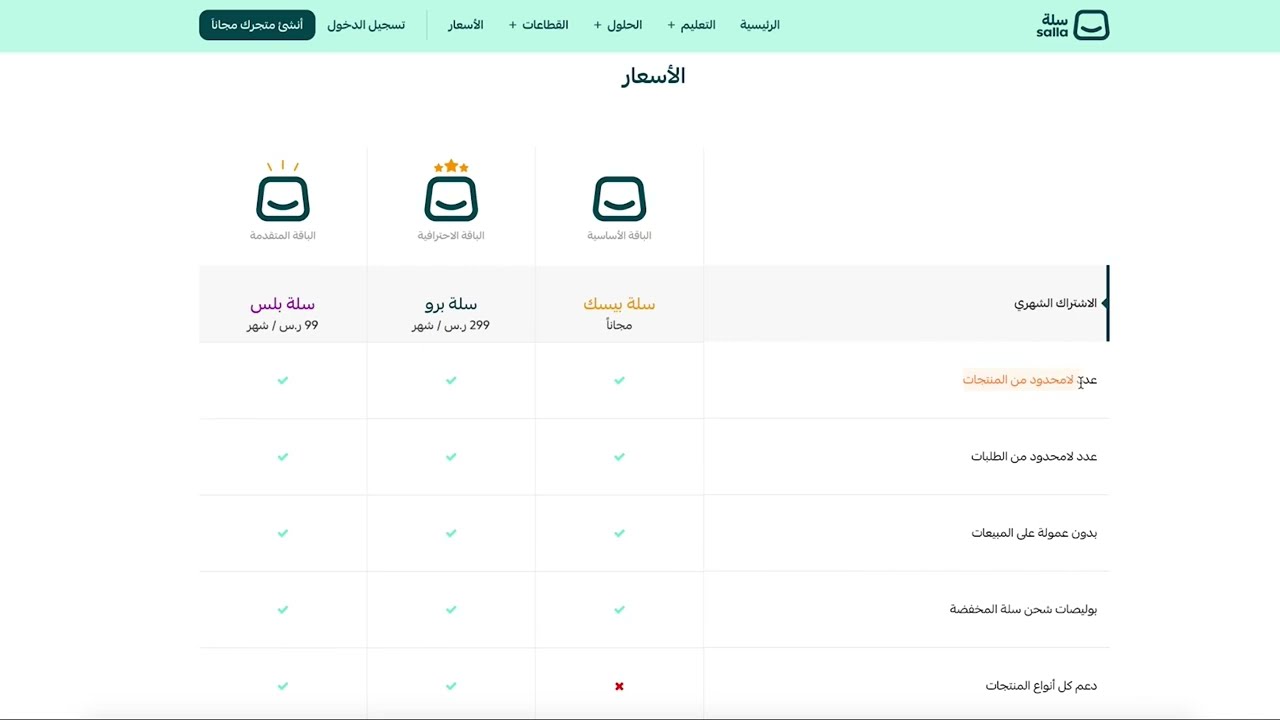
Task: Click سلة برو checkmark for دعم كل أنواع المنتجات
Action: pyautogui.click(x=451, y=686)
